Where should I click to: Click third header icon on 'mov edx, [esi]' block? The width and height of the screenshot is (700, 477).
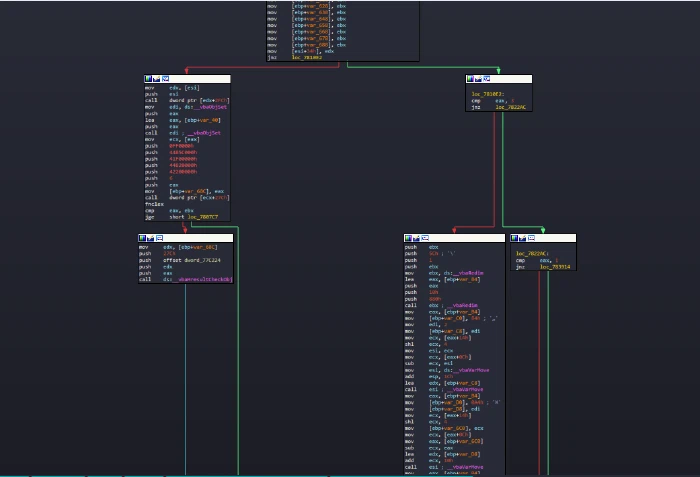pyautogui.click(x=165, y=79)
